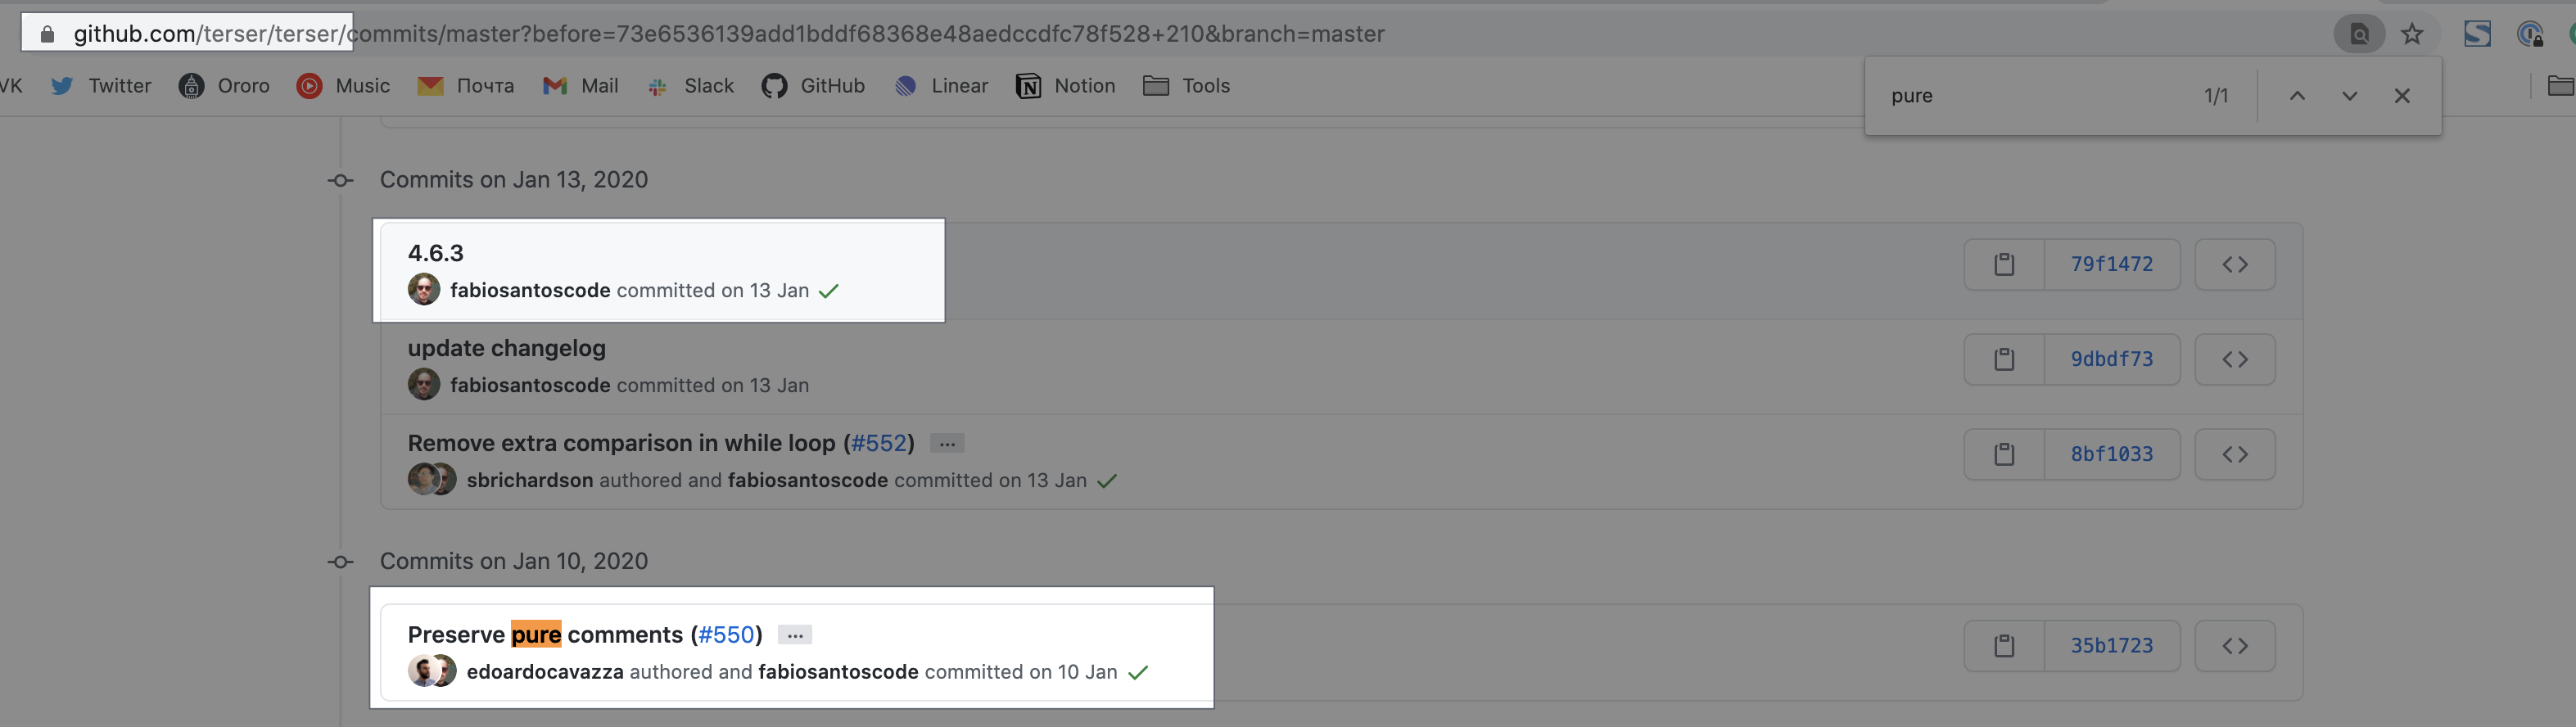Image resolution: width=2576 pixels, height=727 pixels.
Task: Open pull request #550 link
Action: (x=726, y=635)
